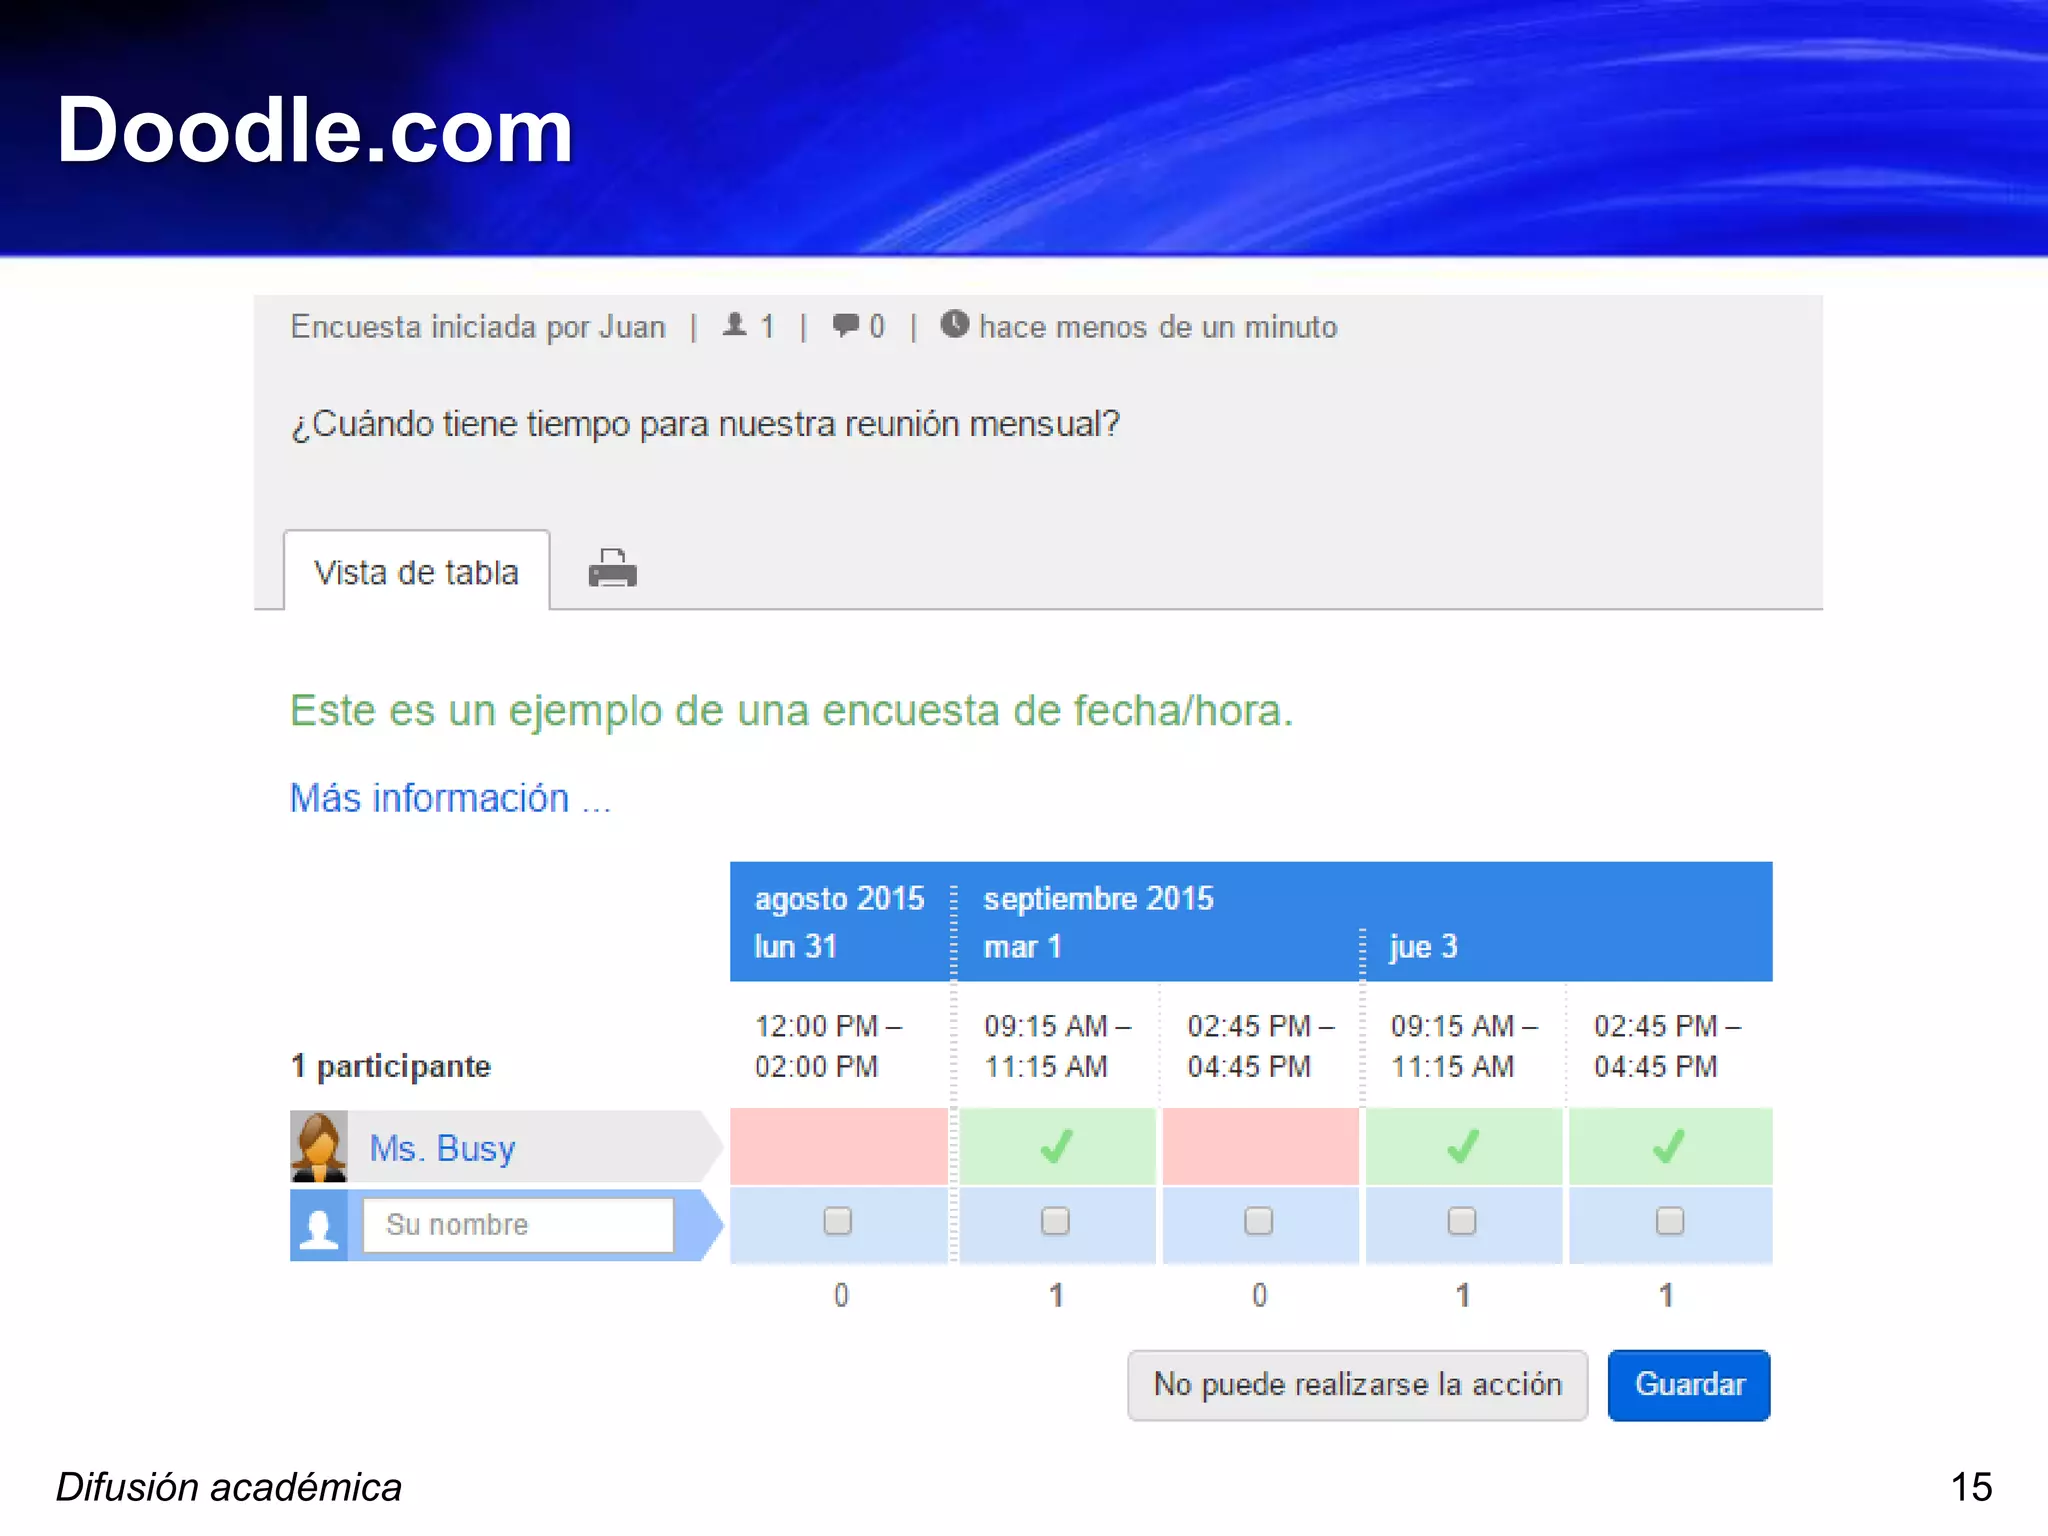Click the Doodle.com slide title
Screen dimensions: 2048x1536
(x=315, y=130)
